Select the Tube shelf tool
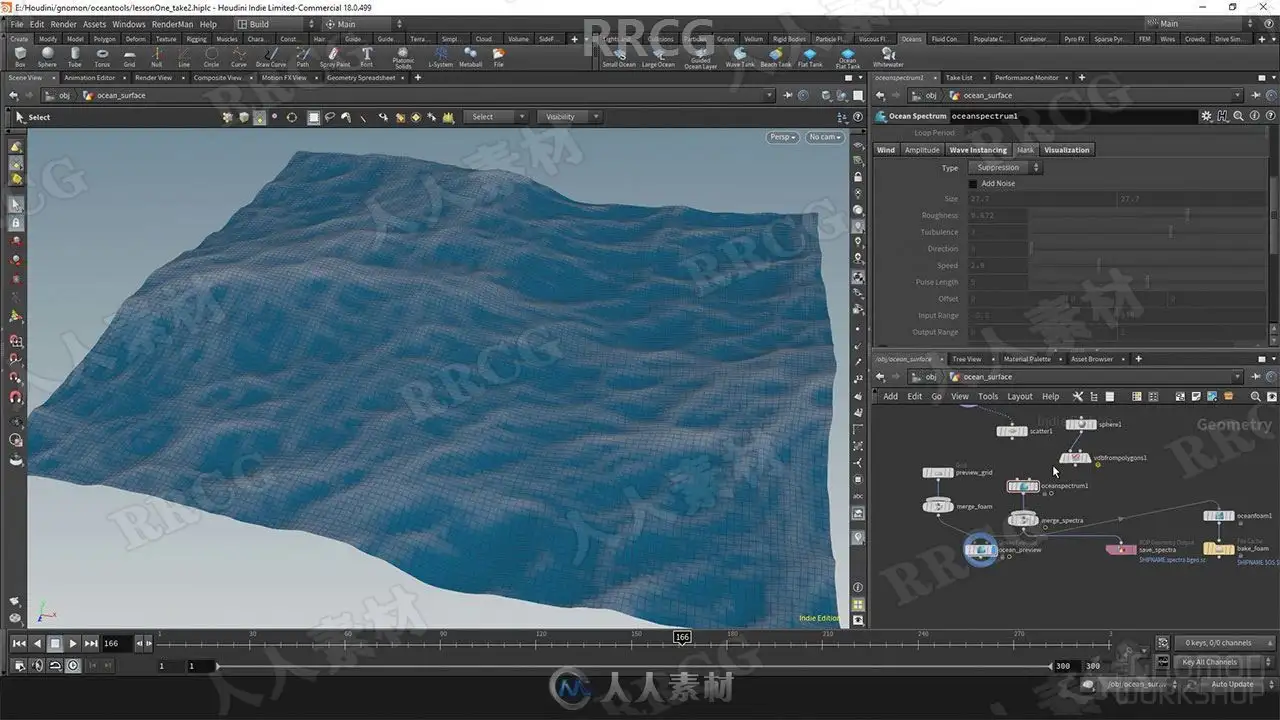This screenshot has height=720, width=1280. 74,57
